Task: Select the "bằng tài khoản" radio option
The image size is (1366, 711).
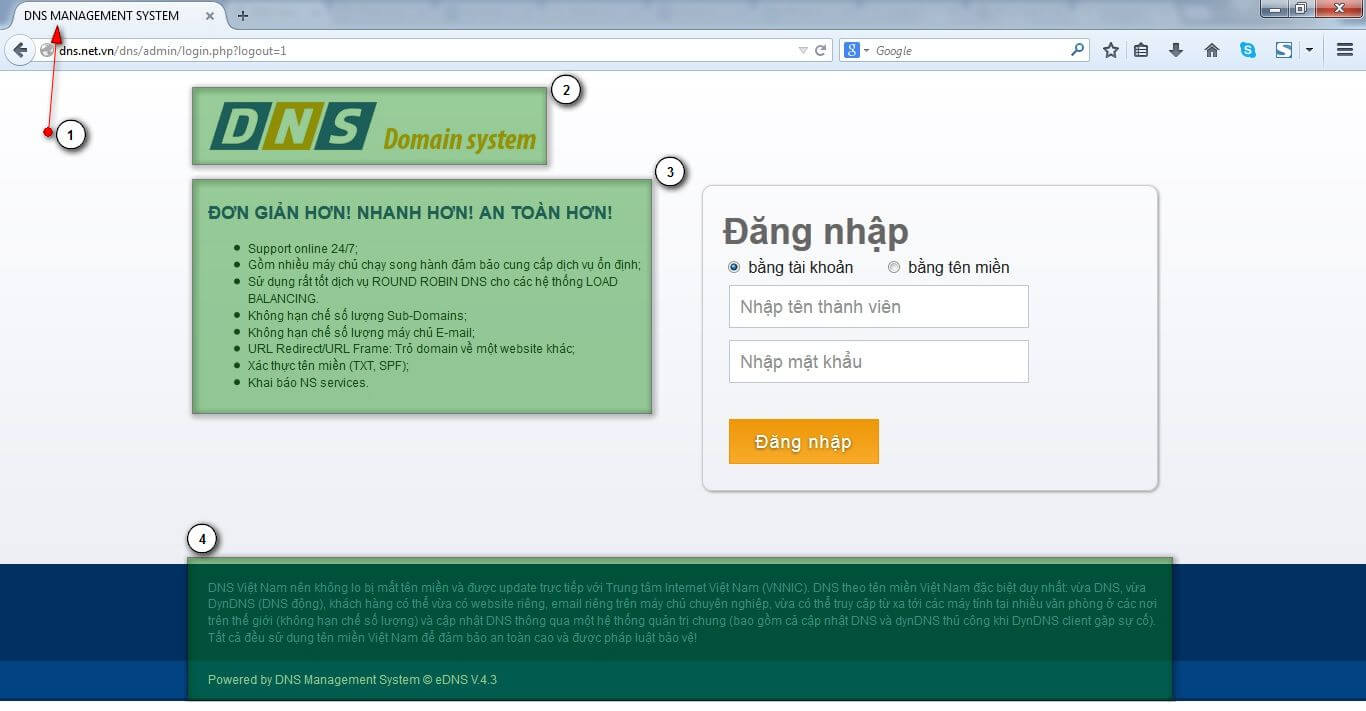Action: (x=734, y=267)
